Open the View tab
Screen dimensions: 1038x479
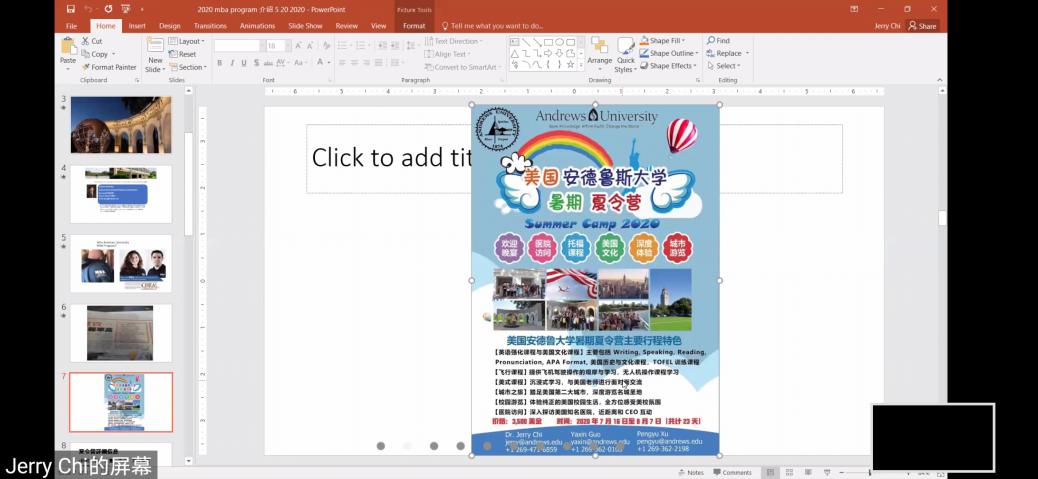[x=378, y=26]
